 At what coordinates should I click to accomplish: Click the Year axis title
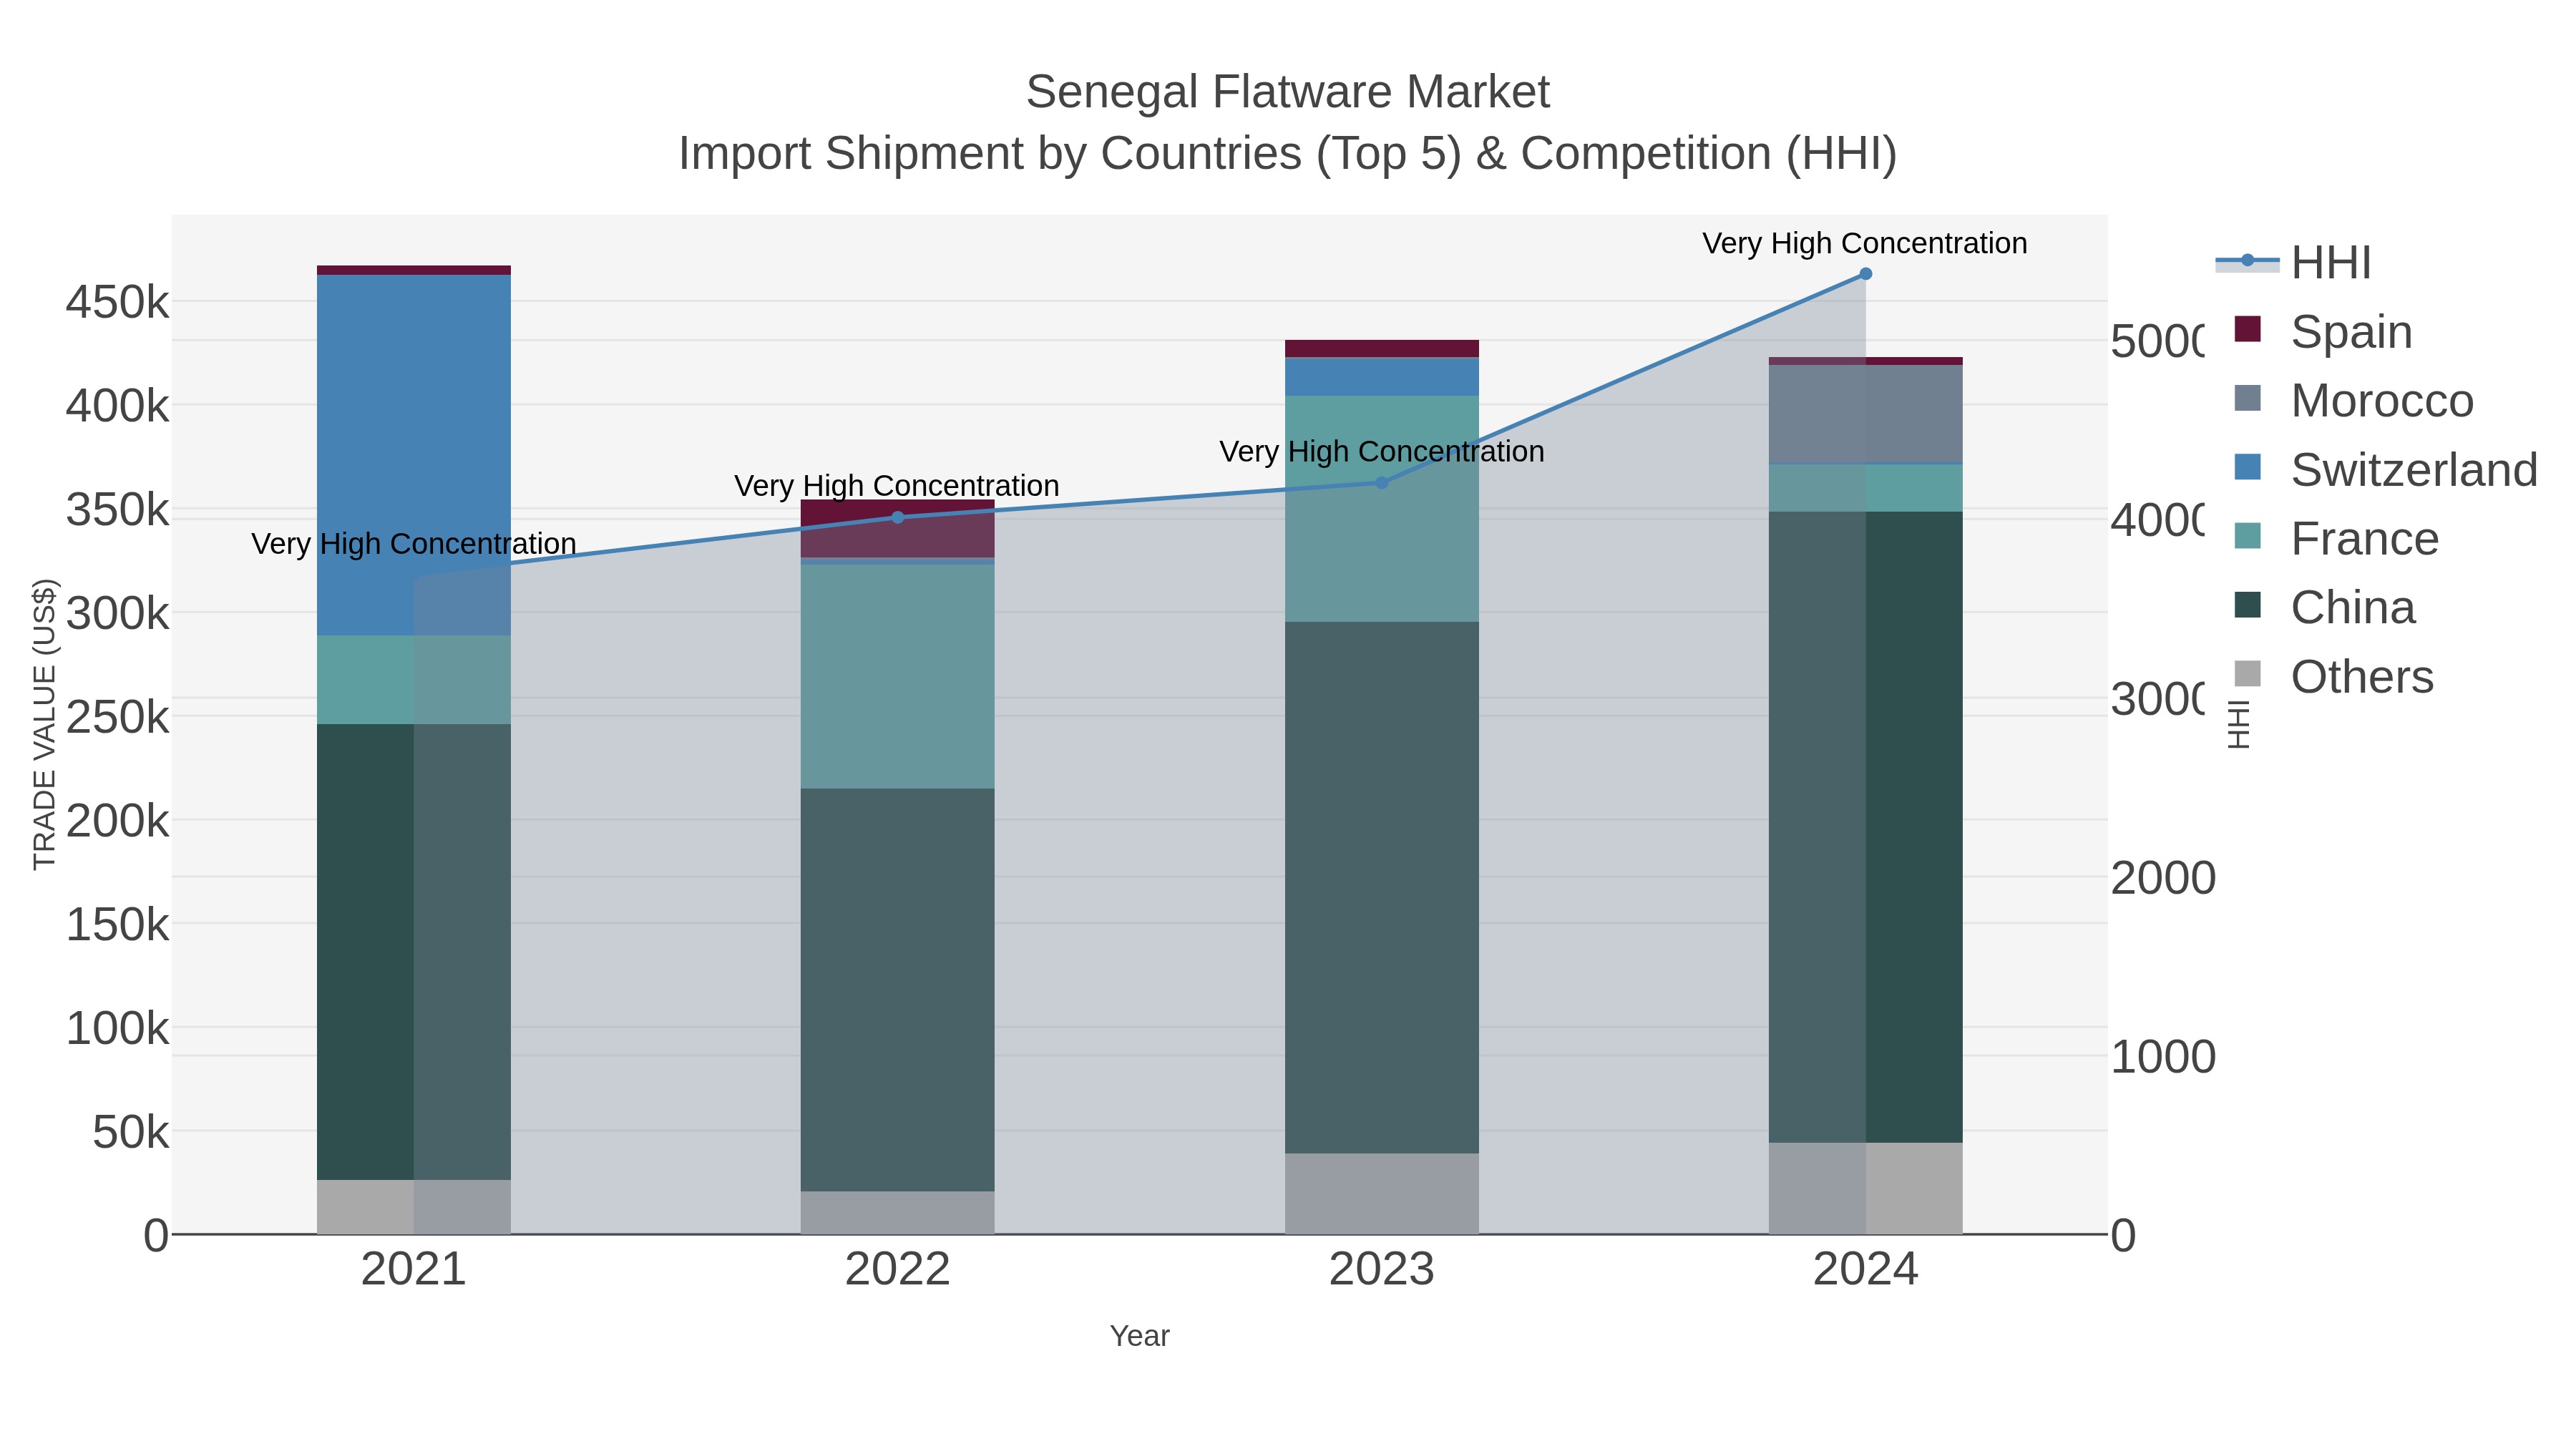(x=1139, y=1336)
